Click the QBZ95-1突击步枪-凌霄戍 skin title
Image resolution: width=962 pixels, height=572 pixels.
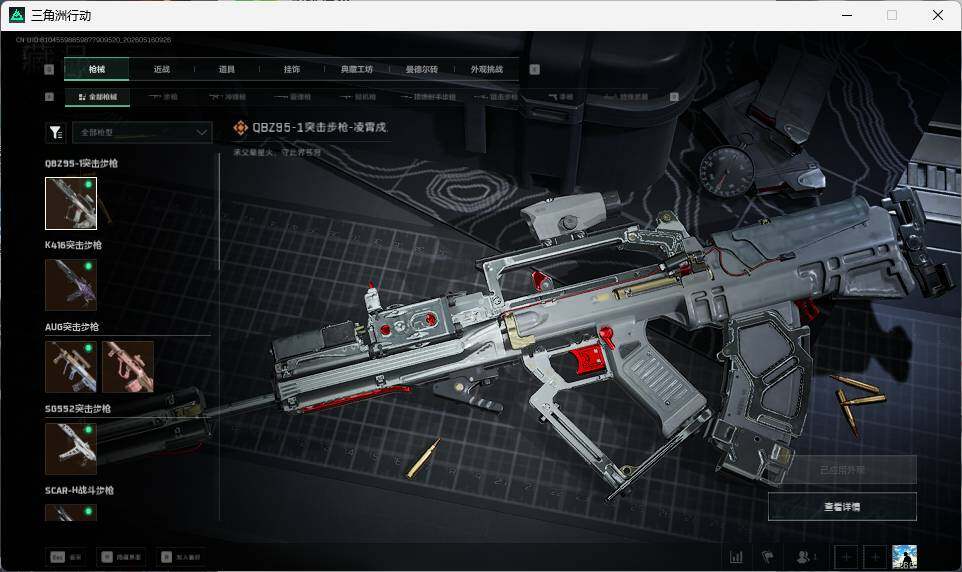coord(319,127)
